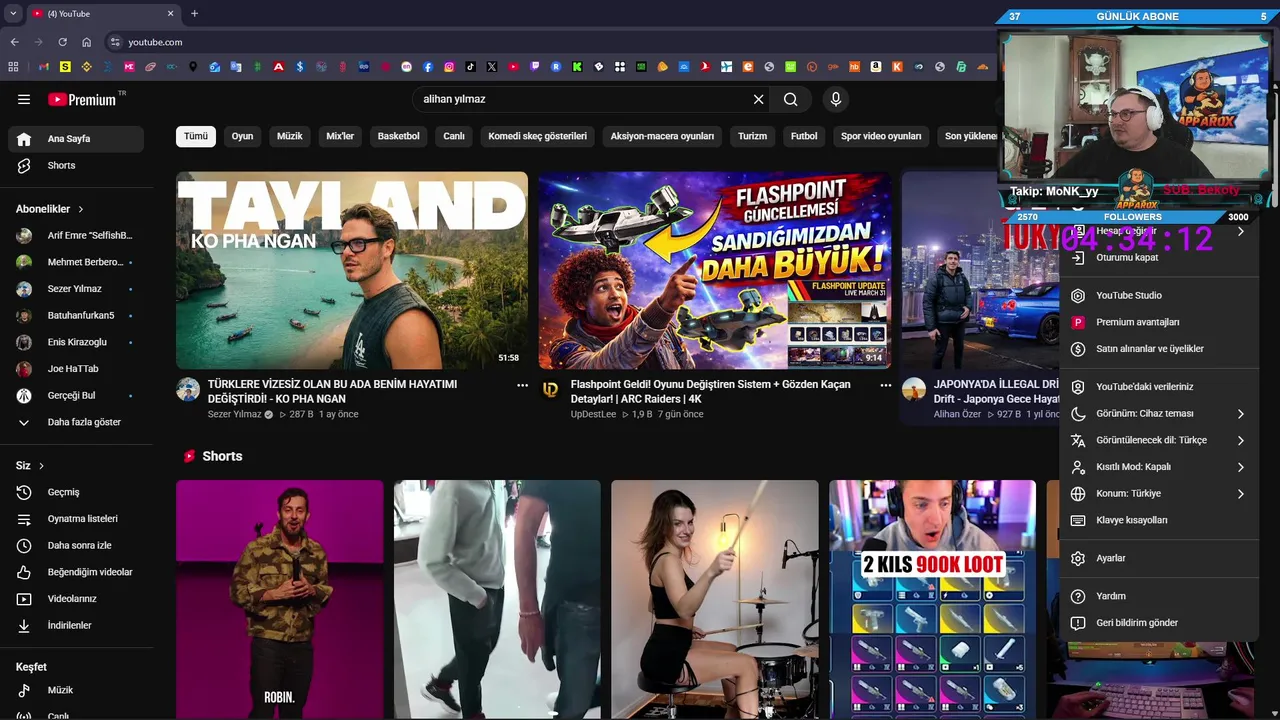The height and width of the screenshot is (720, 1280).
Task: Open Premium avantajları menu item
Action: click(x=1159, y=322)
